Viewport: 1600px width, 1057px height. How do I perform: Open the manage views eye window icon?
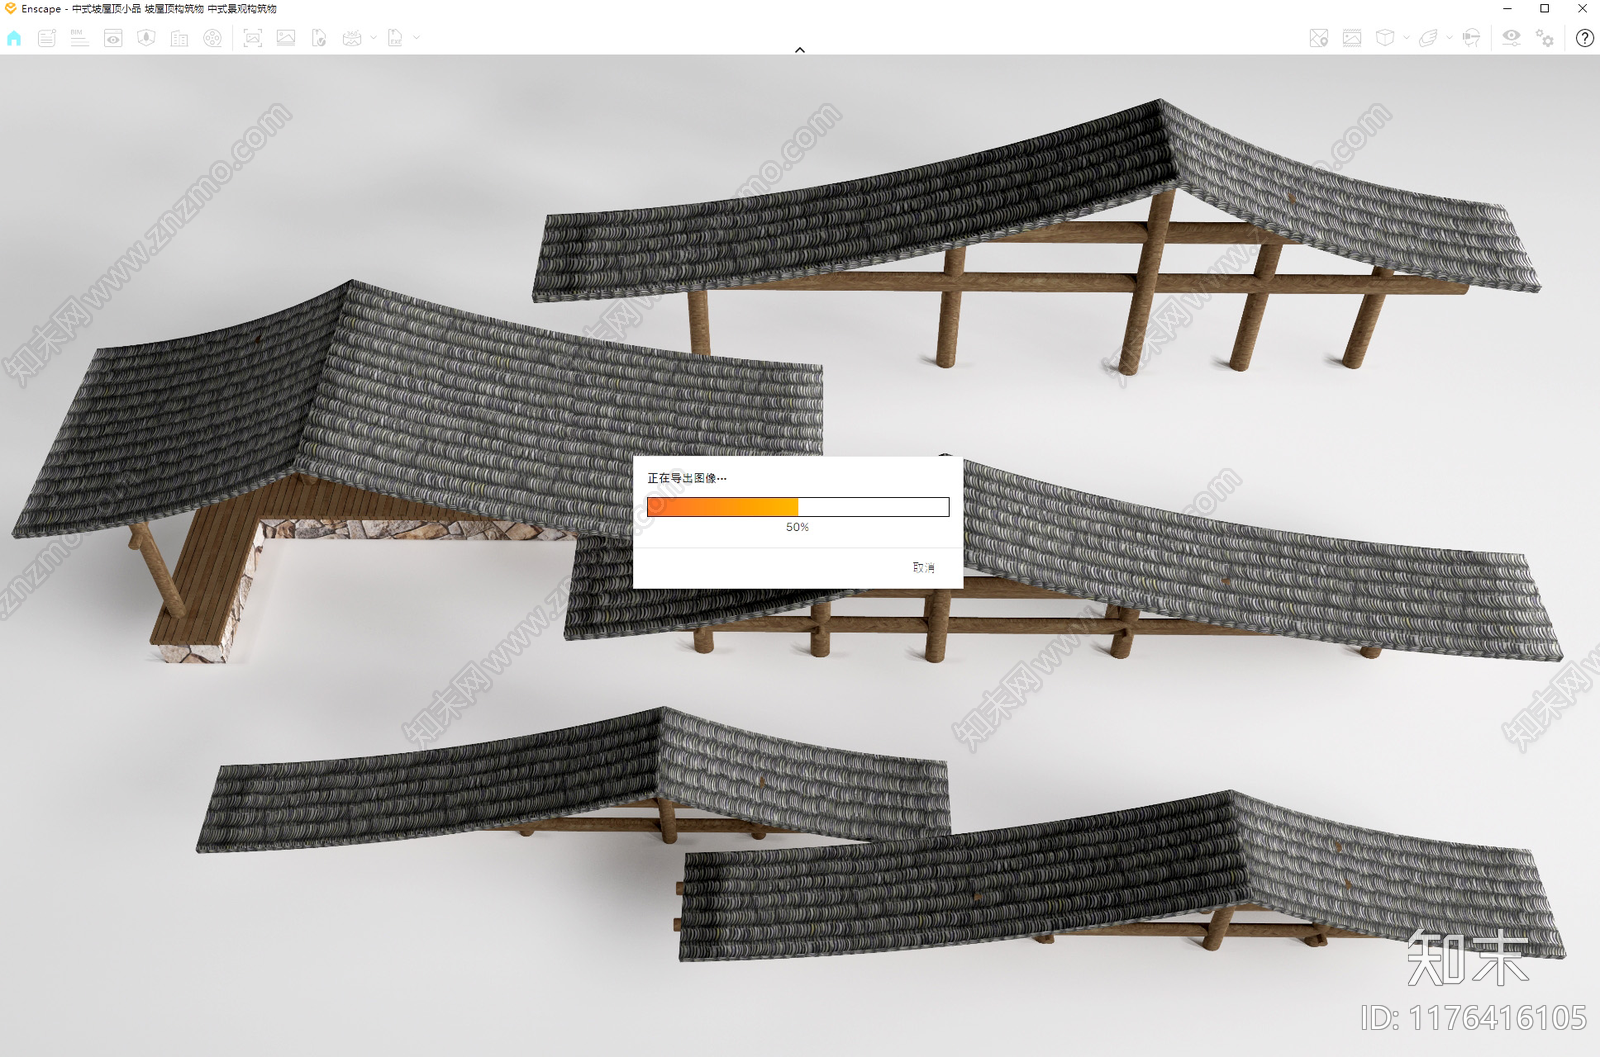click(113, 38)
